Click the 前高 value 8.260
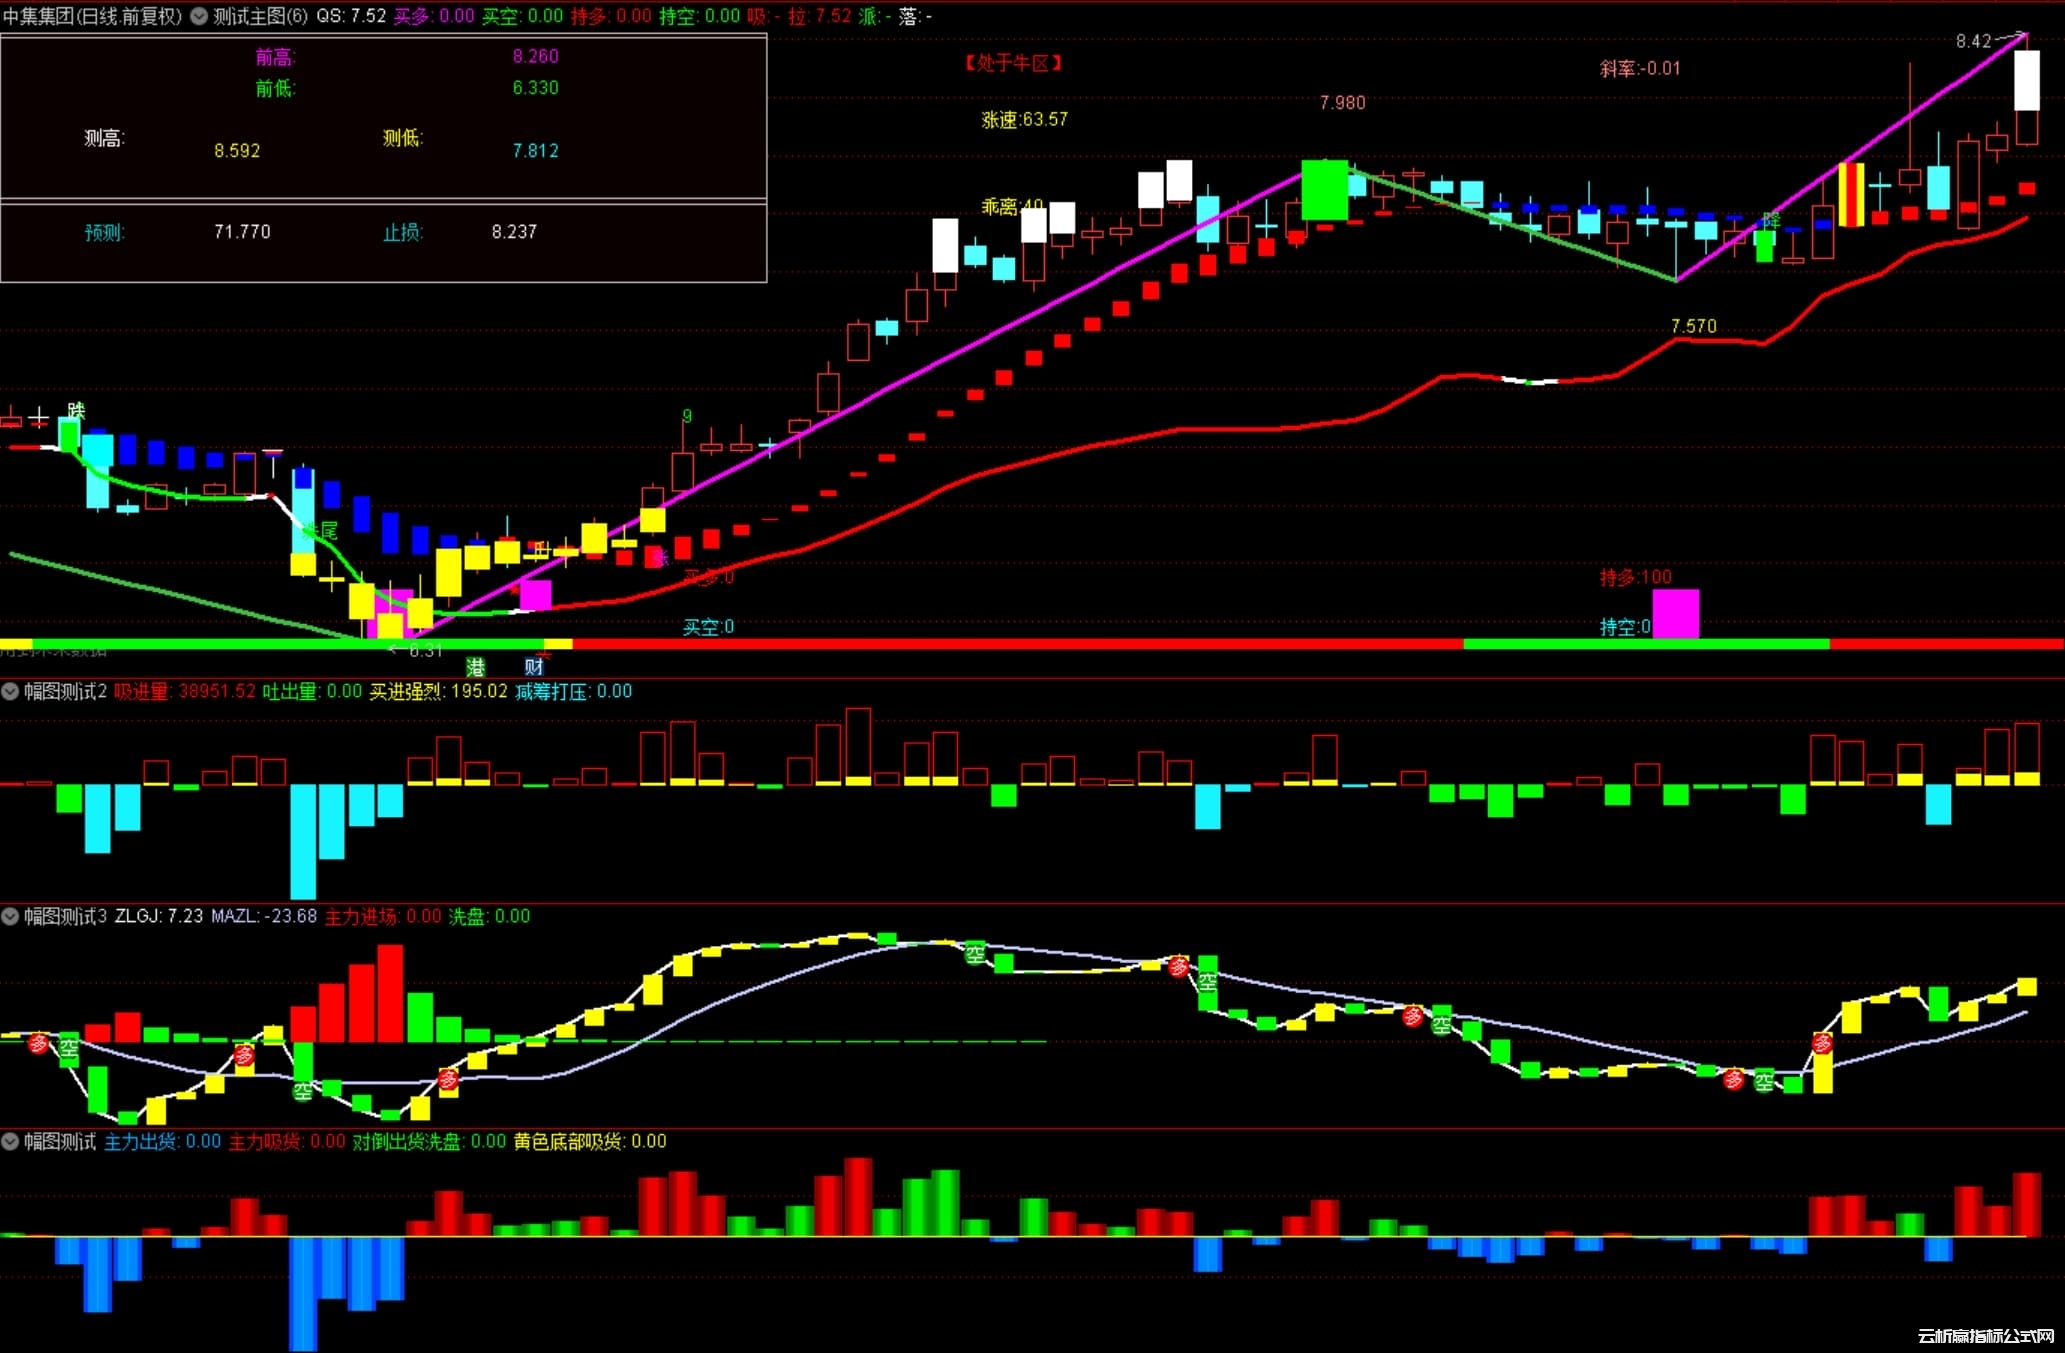2065x1353 pixels. tap(535, 57)
